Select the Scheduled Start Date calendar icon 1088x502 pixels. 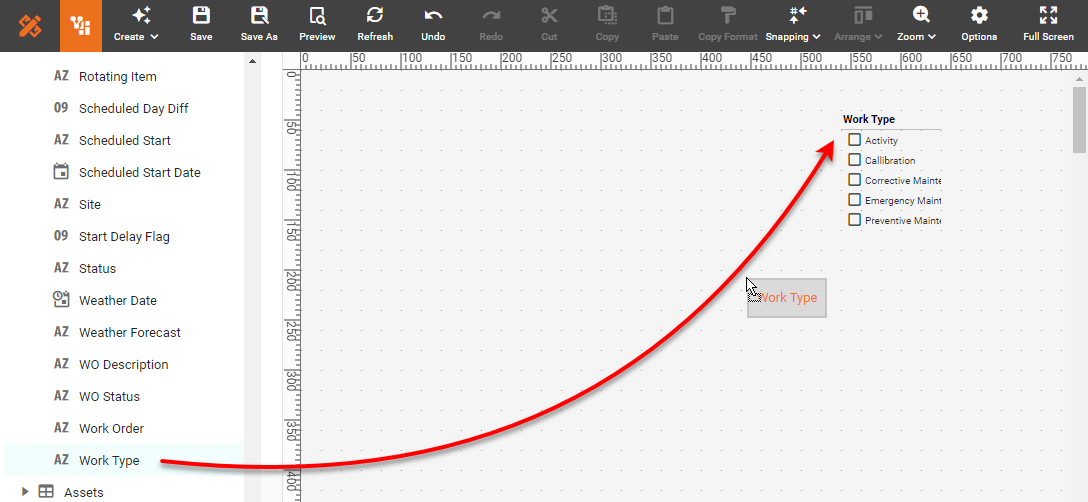tap(61, 172)
